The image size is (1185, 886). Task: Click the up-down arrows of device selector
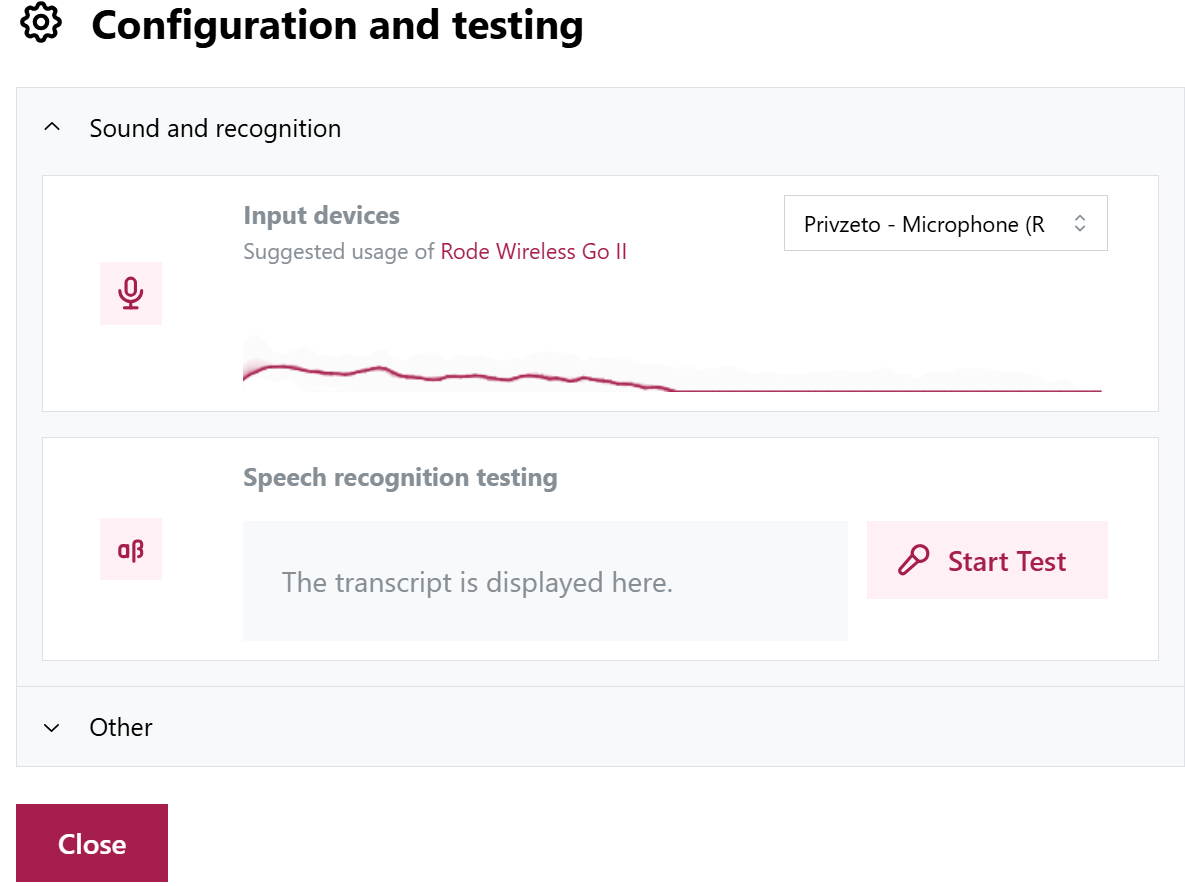click(x=1080, y=224)
